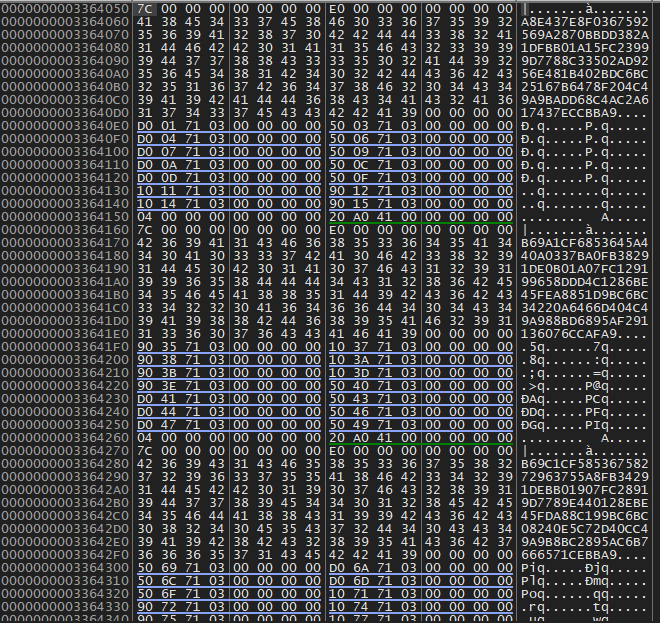This screenshot has height=623, width=660.
Task: Select byte 3A in row 0000000003364200
Action: click(361, 360)
